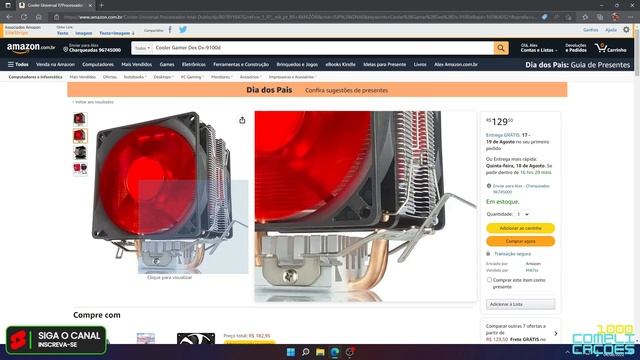Viewport: 640px width, 360px height.
Task: Reload the page in browser
Action: click(x=24, y=17)
